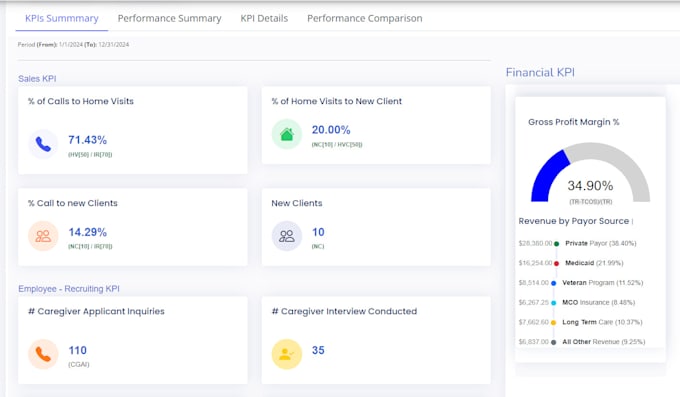Select the 71.43% value

pos(87,140)
